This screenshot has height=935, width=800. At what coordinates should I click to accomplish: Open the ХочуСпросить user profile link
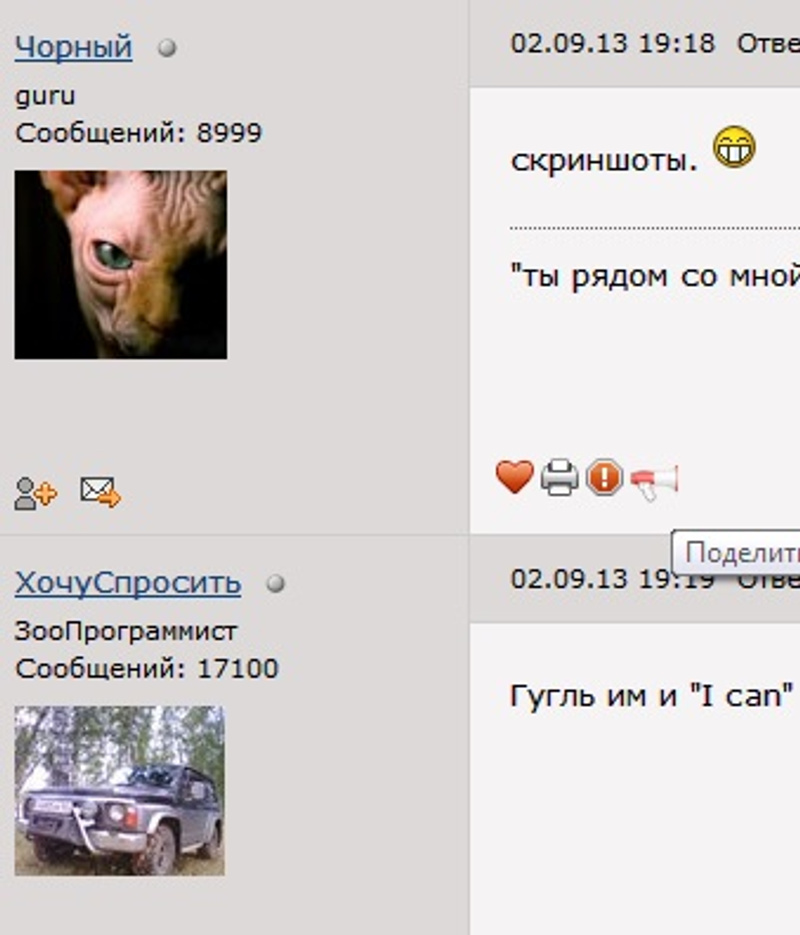[x=128, y=583]
